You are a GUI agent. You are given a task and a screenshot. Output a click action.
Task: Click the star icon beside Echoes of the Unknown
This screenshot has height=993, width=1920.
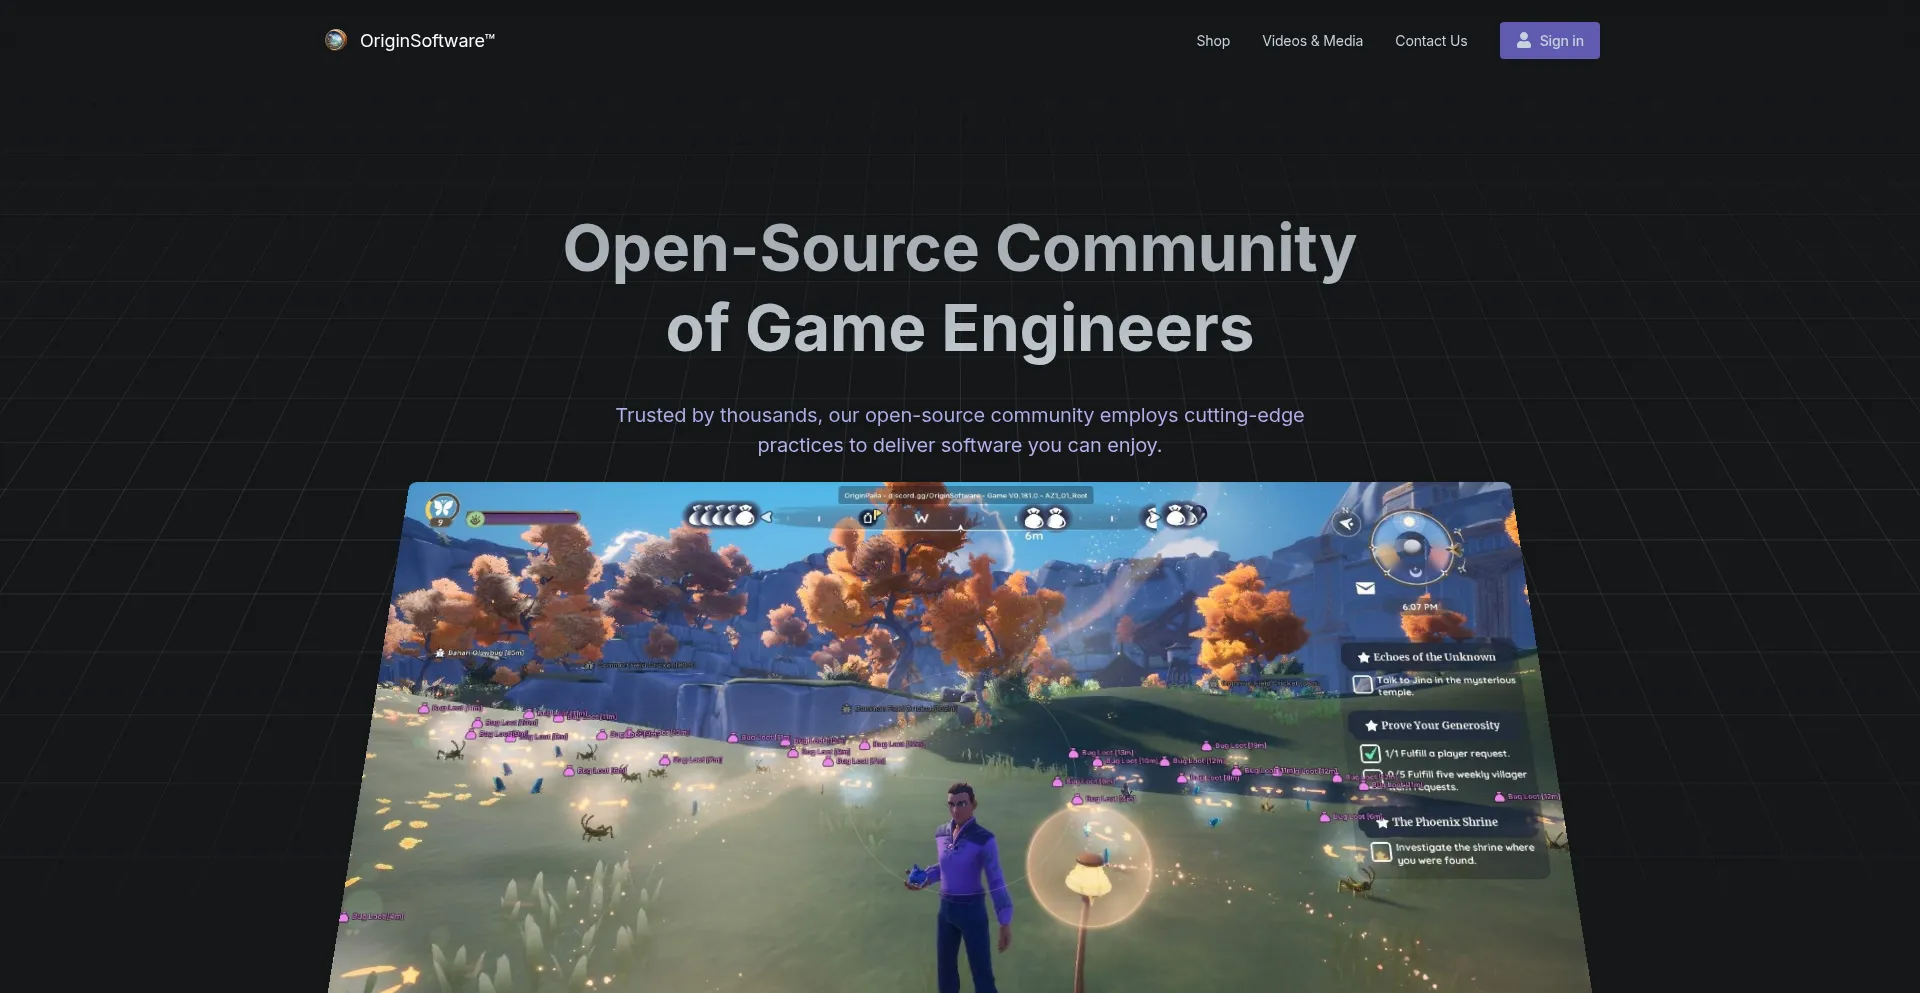[x=1363, y=658]
